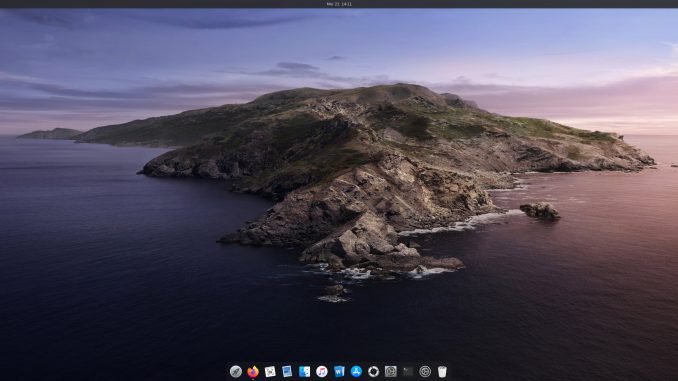Open the Finder-style file manager icon

coord(304,371)
